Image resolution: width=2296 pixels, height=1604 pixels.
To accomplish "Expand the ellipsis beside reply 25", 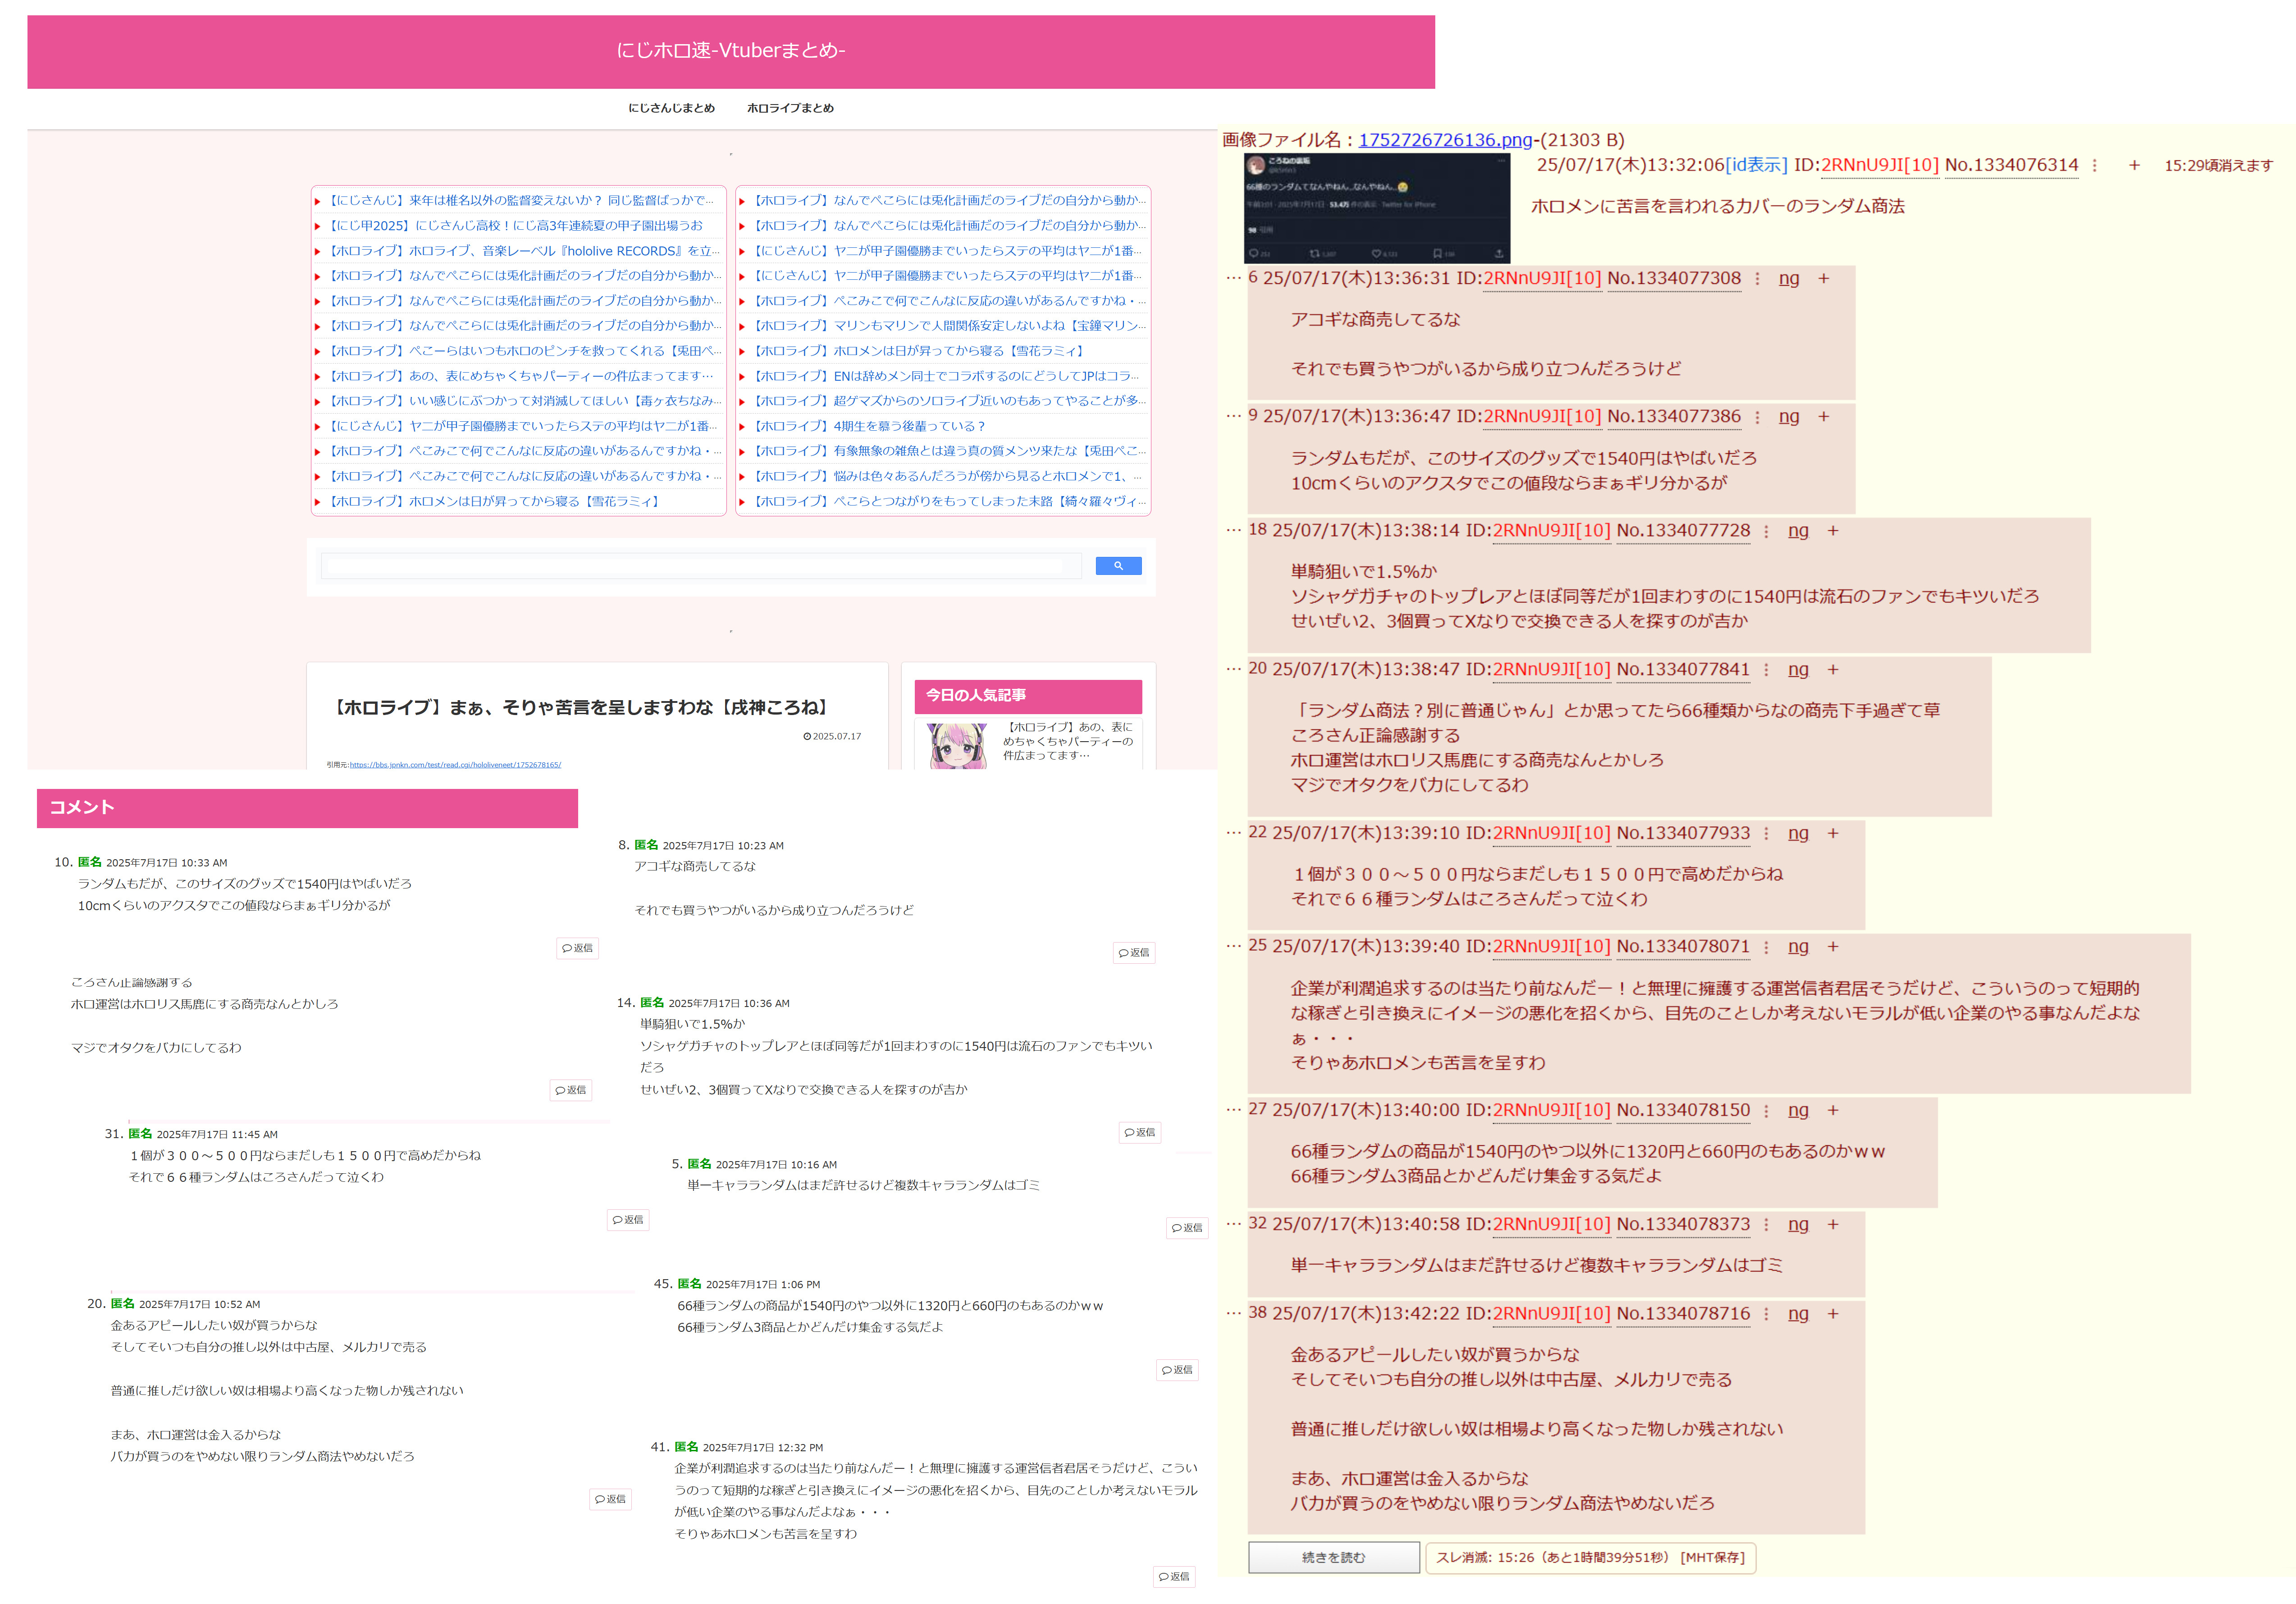I will point(1233,946).
